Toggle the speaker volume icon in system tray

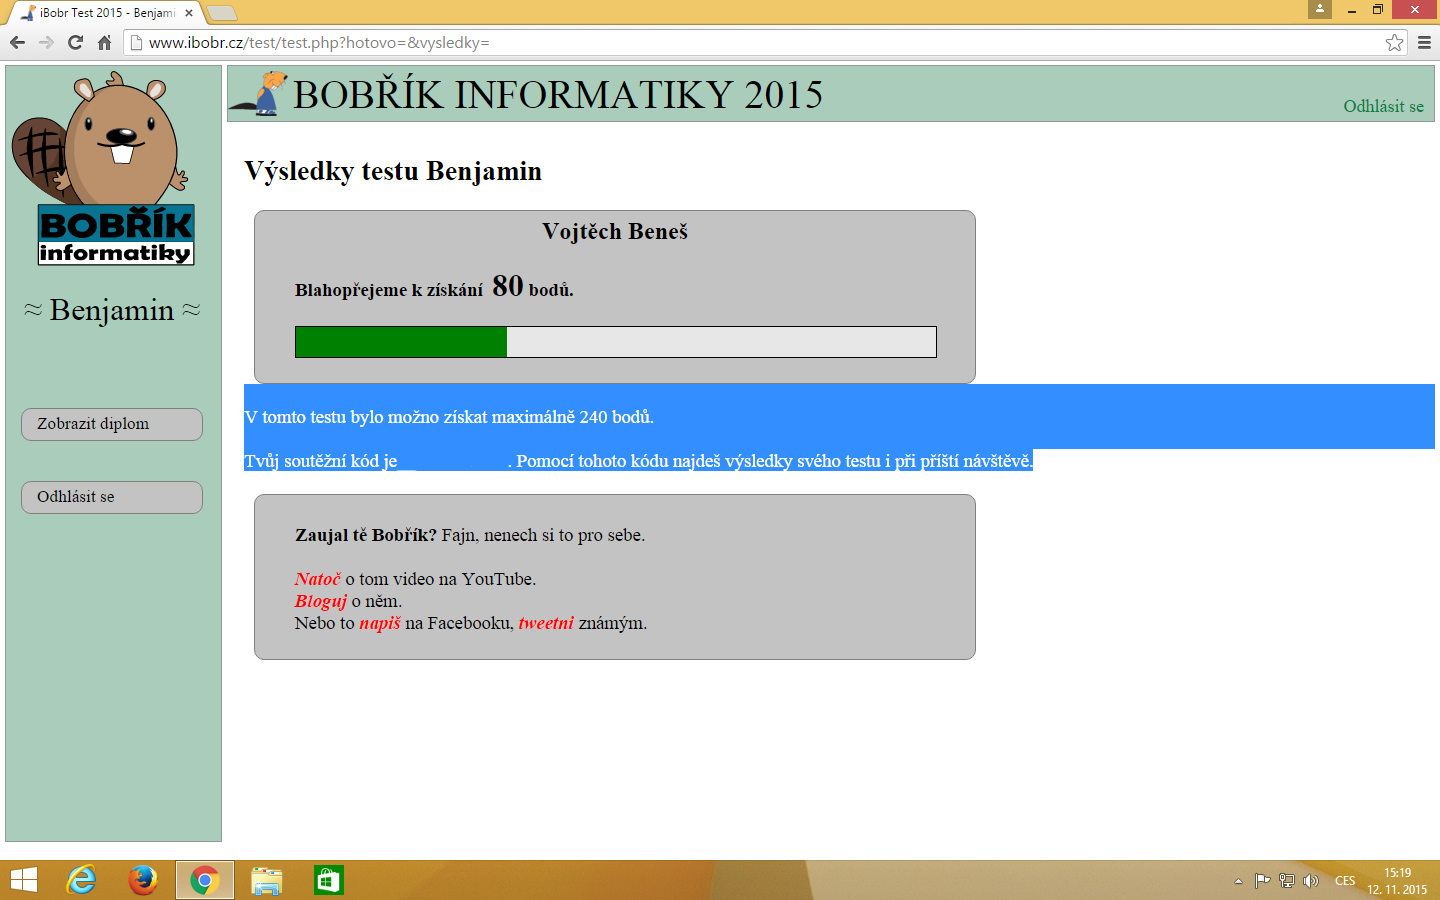pos(1312,880)
